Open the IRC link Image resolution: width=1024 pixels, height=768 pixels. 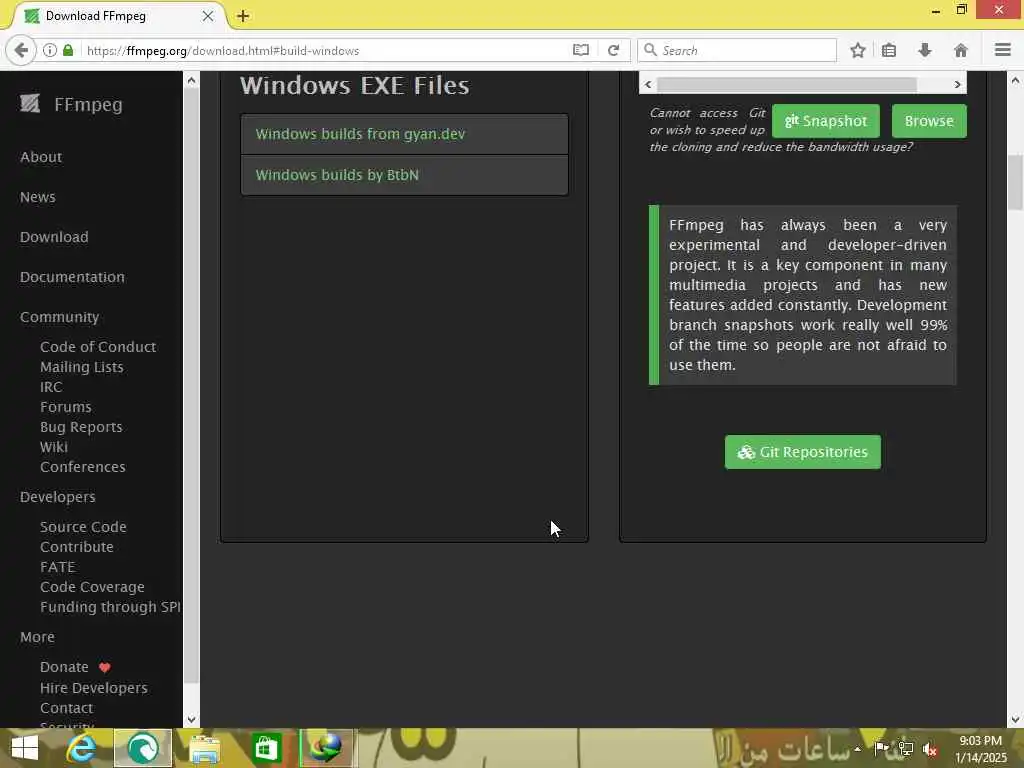pos(51,387)
